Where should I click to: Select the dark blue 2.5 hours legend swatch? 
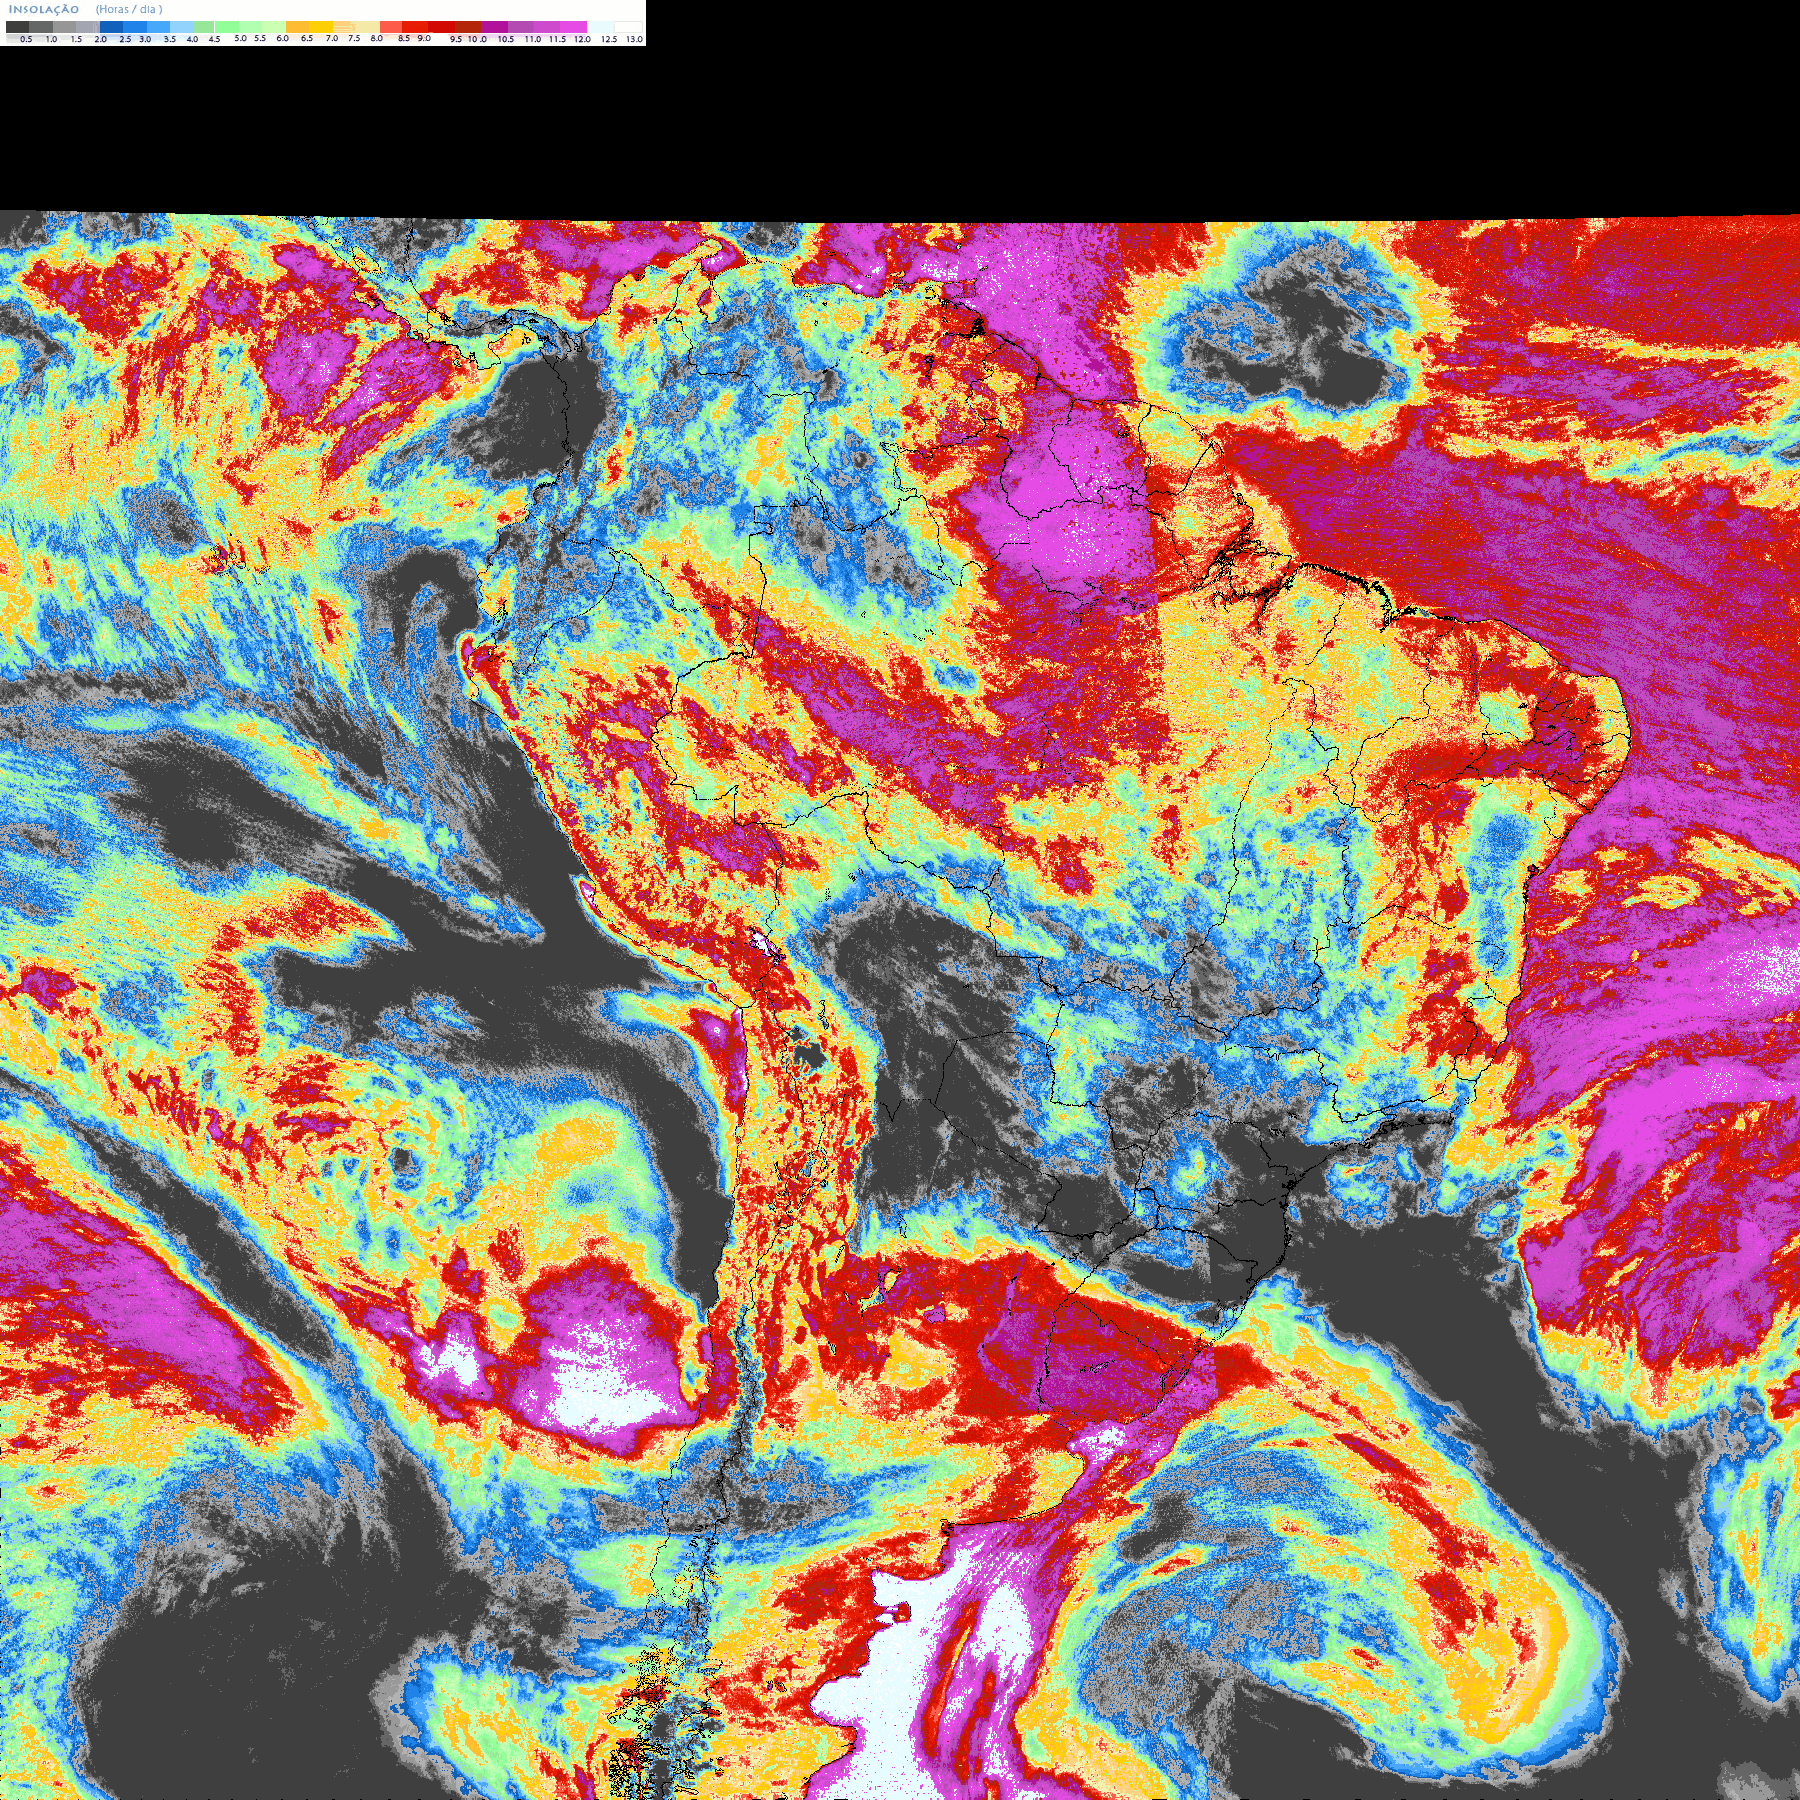(111, 27)
